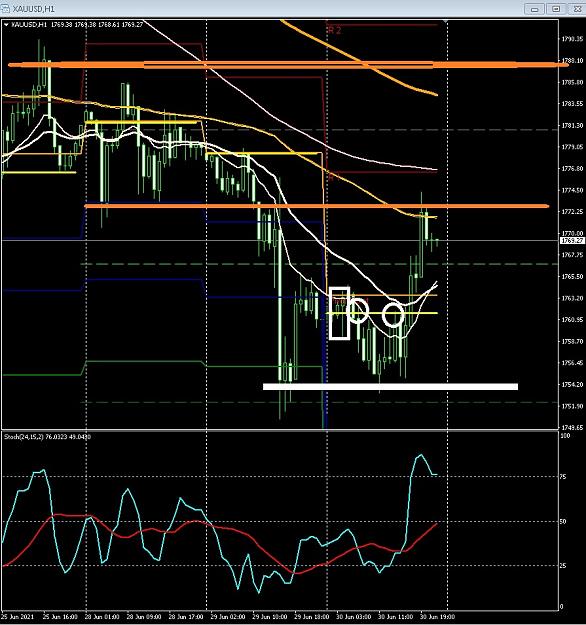Screen dimensions: 586x625
Task: Click the 28 Jun 01:00 time label
Action: (x=101, y=617)
